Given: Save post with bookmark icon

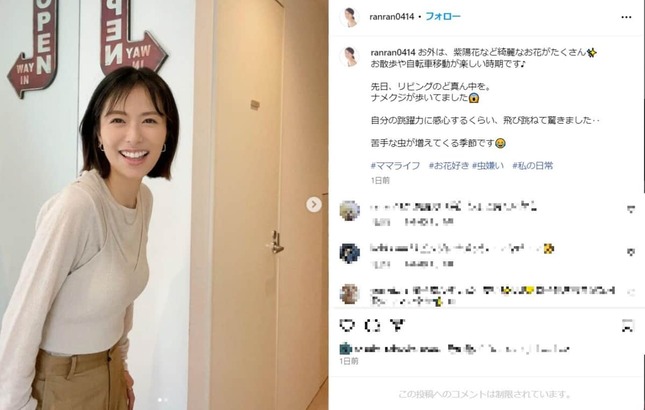Looking at the screenshot, I should [x=627, y=326].
